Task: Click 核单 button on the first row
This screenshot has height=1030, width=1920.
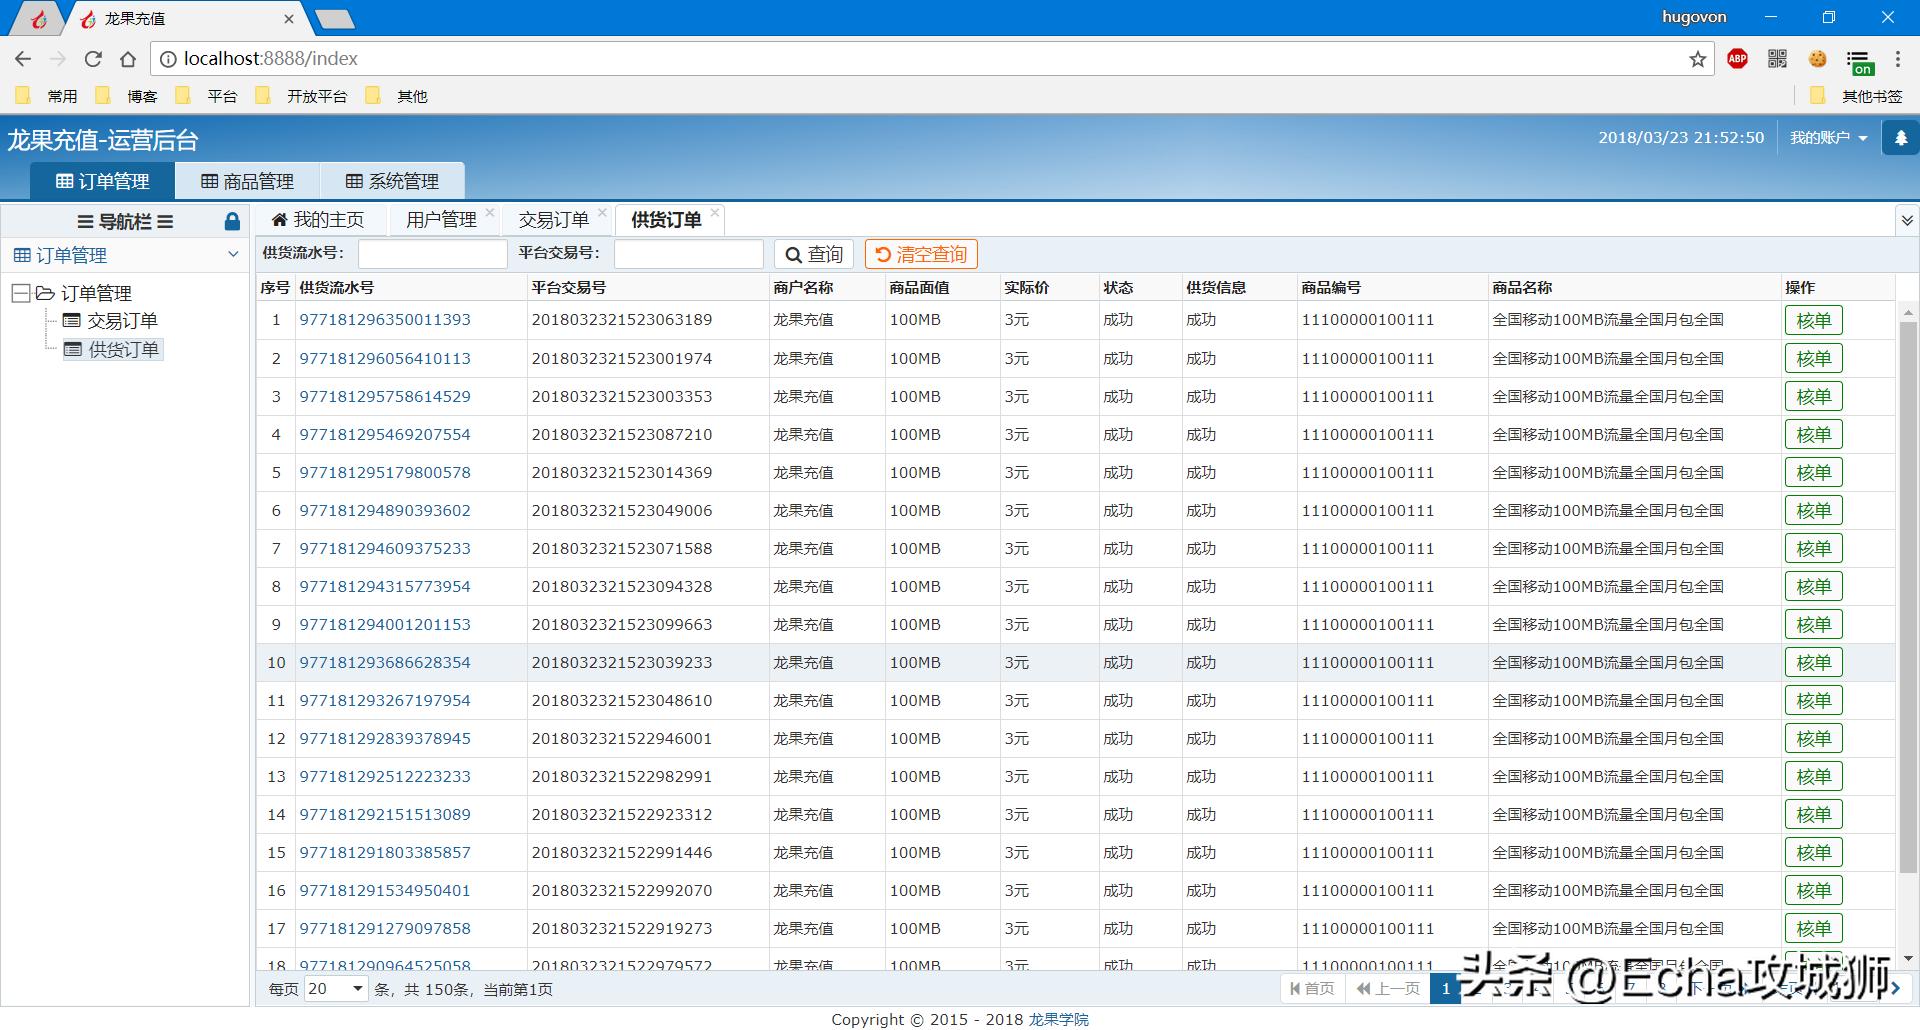Action: tap(1813, 319)
